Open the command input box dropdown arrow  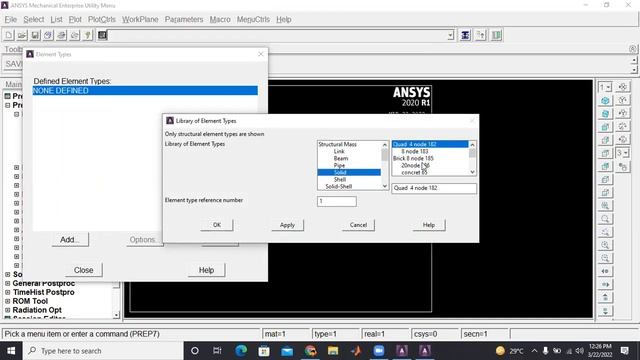450,36
